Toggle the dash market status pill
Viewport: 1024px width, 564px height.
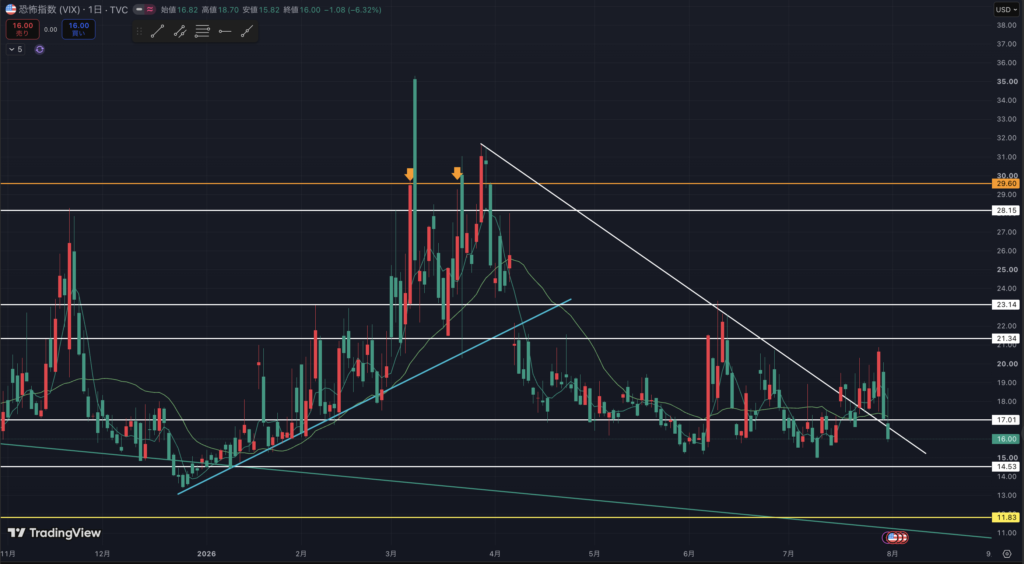[x=138, y=10]
